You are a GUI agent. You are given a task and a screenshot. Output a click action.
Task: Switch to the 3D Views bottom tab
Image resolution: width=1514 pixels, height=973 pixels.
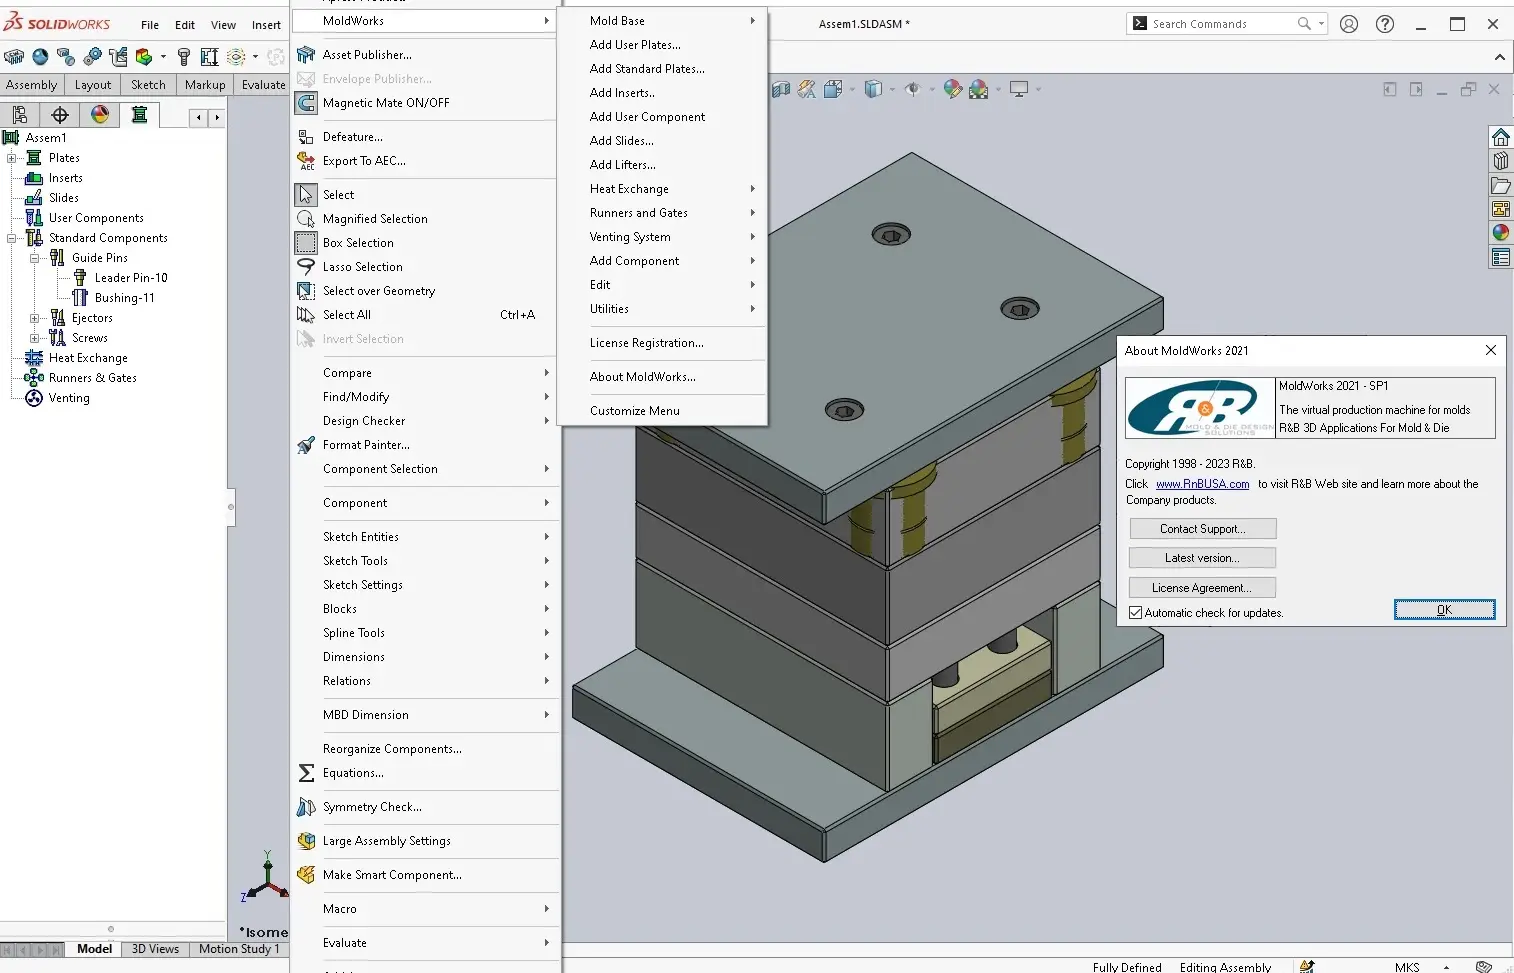[x=155, y=949]
